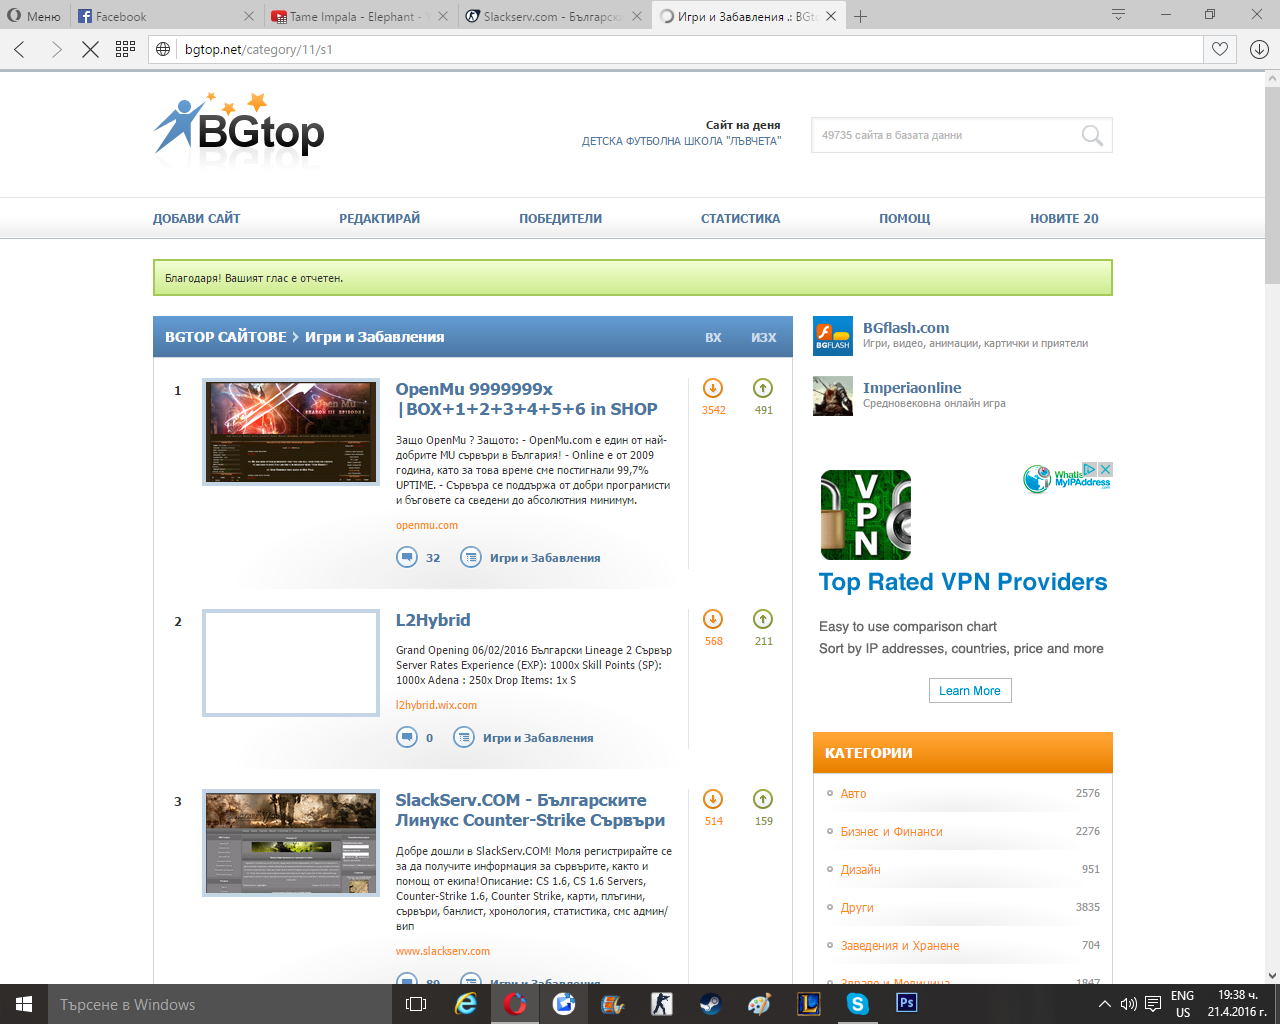This screenshot has width=1280, height=1024.
Task: Open OpenMu comments icon with 32
Action: (x=407, y=557)
